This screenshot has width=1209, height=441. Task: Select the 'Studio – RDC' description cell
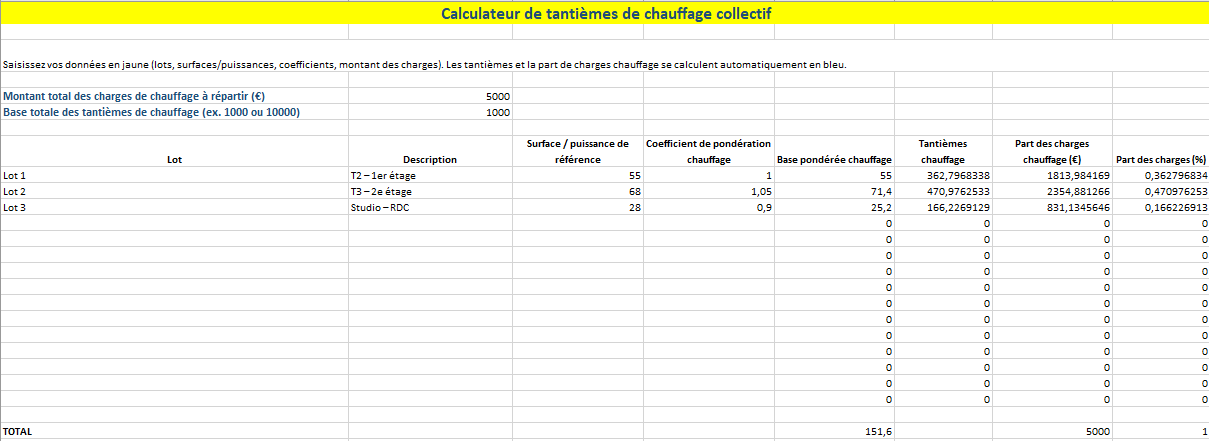tap(429, 207)
